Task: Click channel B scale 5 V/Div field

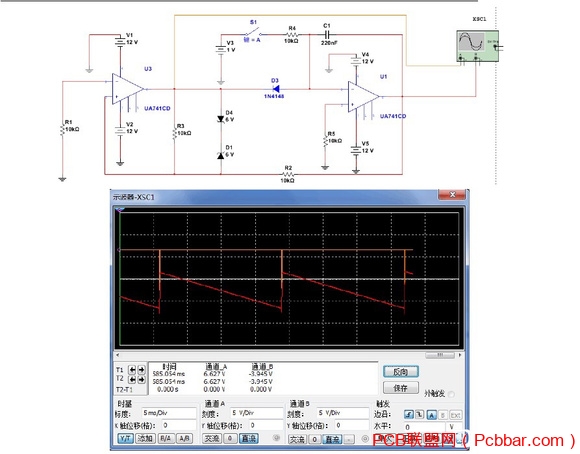Action: tap(343, 413)
